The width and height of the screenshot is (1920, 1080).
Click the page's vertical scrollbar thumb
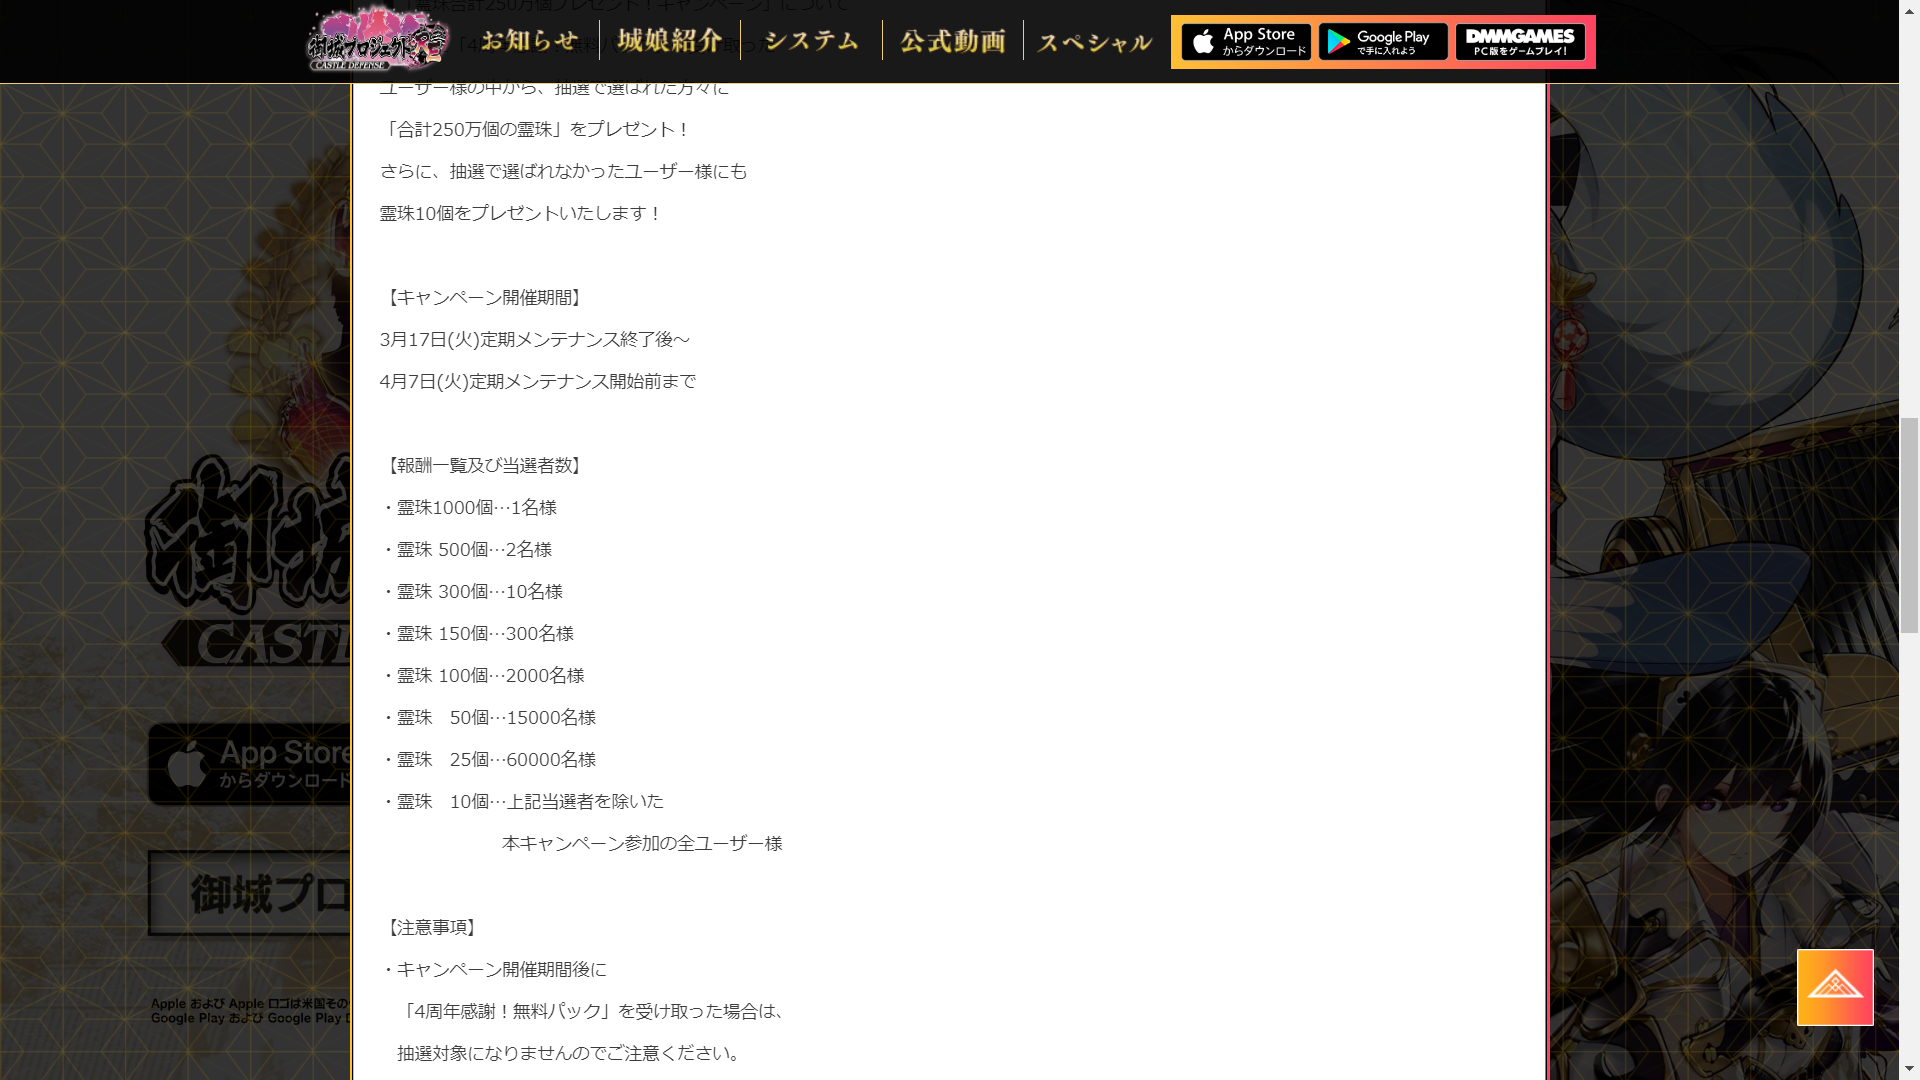click(x=1909, y=525)
